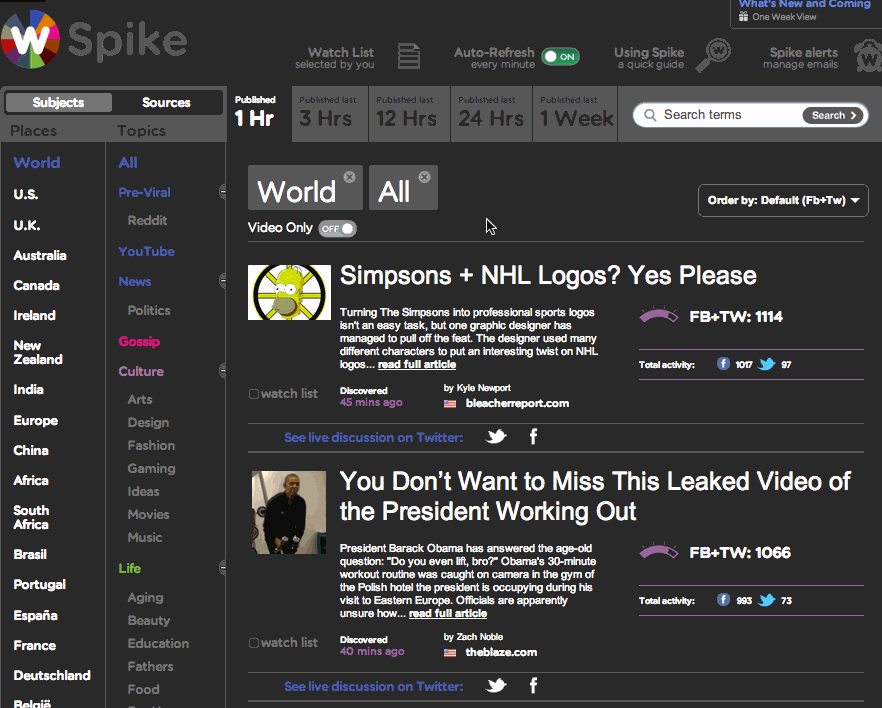This screenshot has height=708, width=882.
Task: Click the Twitter bird for Simpsons article discussion
Action: point(495,437)
